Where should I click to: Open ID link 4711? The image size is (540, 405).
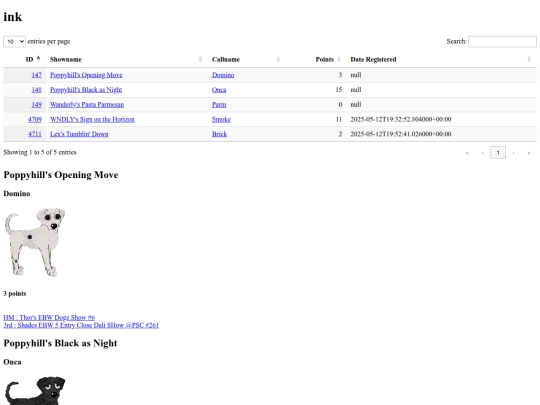[x=35, y=134]
